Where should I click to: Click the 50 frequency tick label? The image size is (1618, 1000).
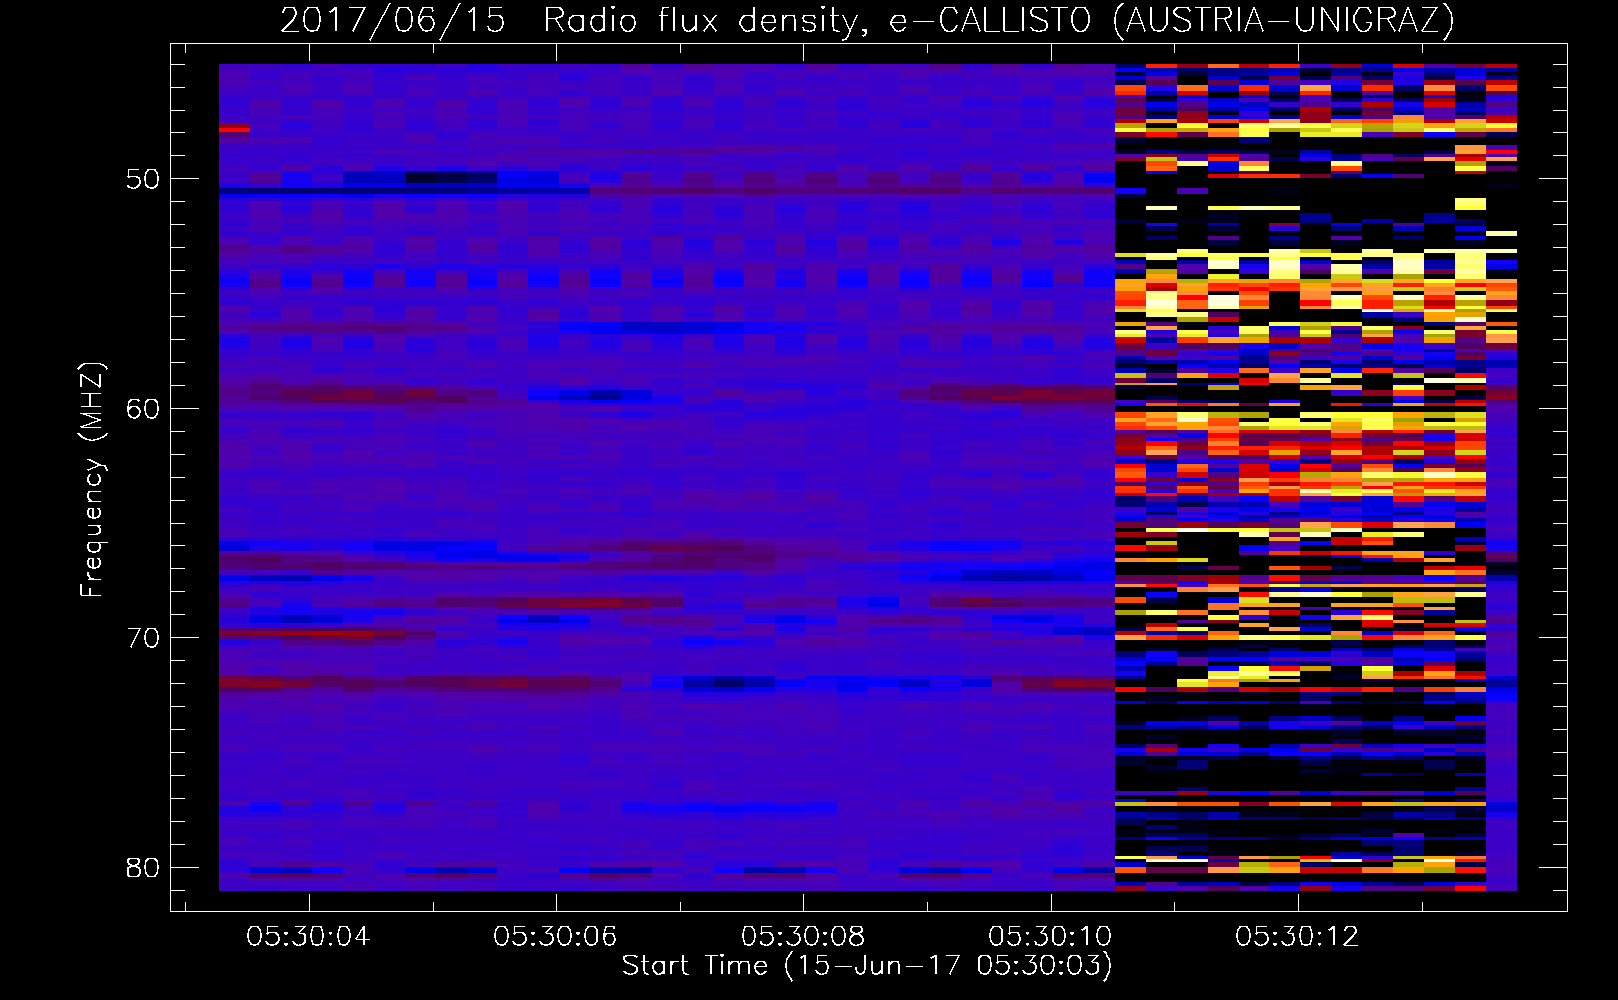143,180
